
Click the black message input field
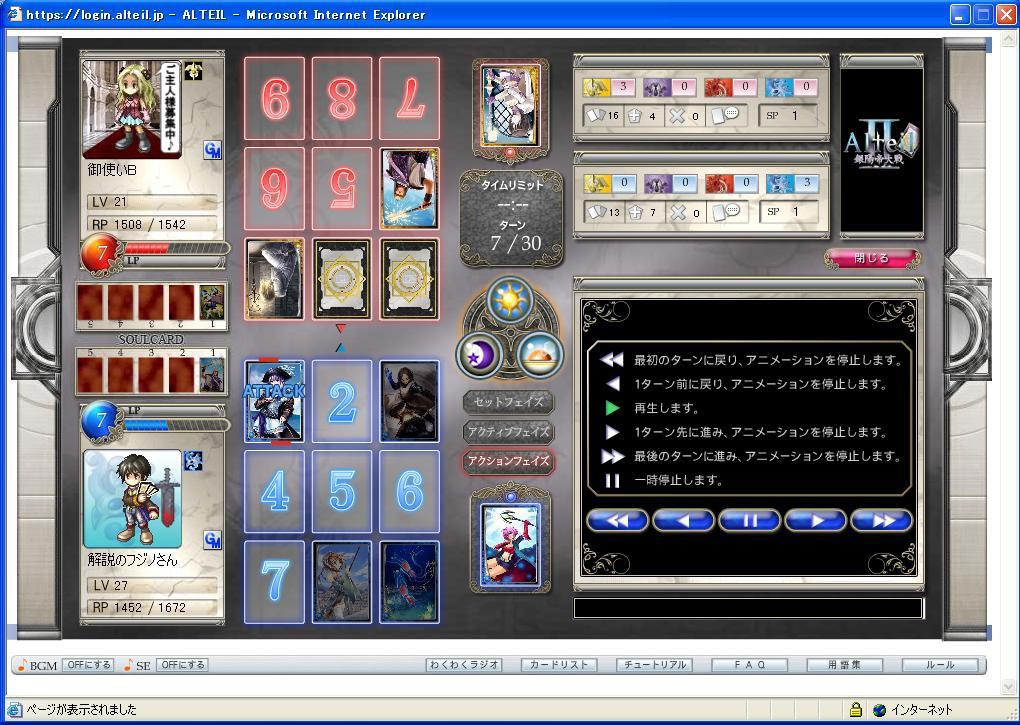click(748, 608)
